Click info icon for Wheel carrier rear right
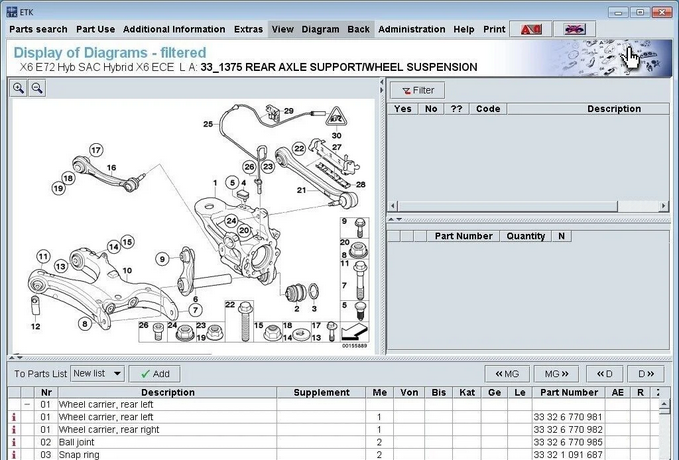The width and height of the screenshot is (679, 460). (x=15, y=429)
